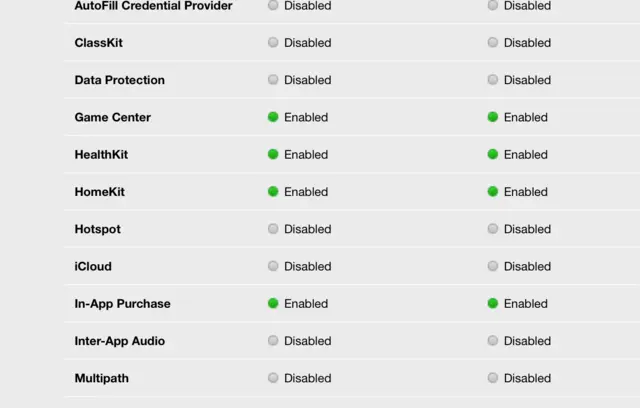The height and width of the screenshot is (408, 640).
Task: Click AutoFill Credential Provider label
Action: click(x=153, y=6)
